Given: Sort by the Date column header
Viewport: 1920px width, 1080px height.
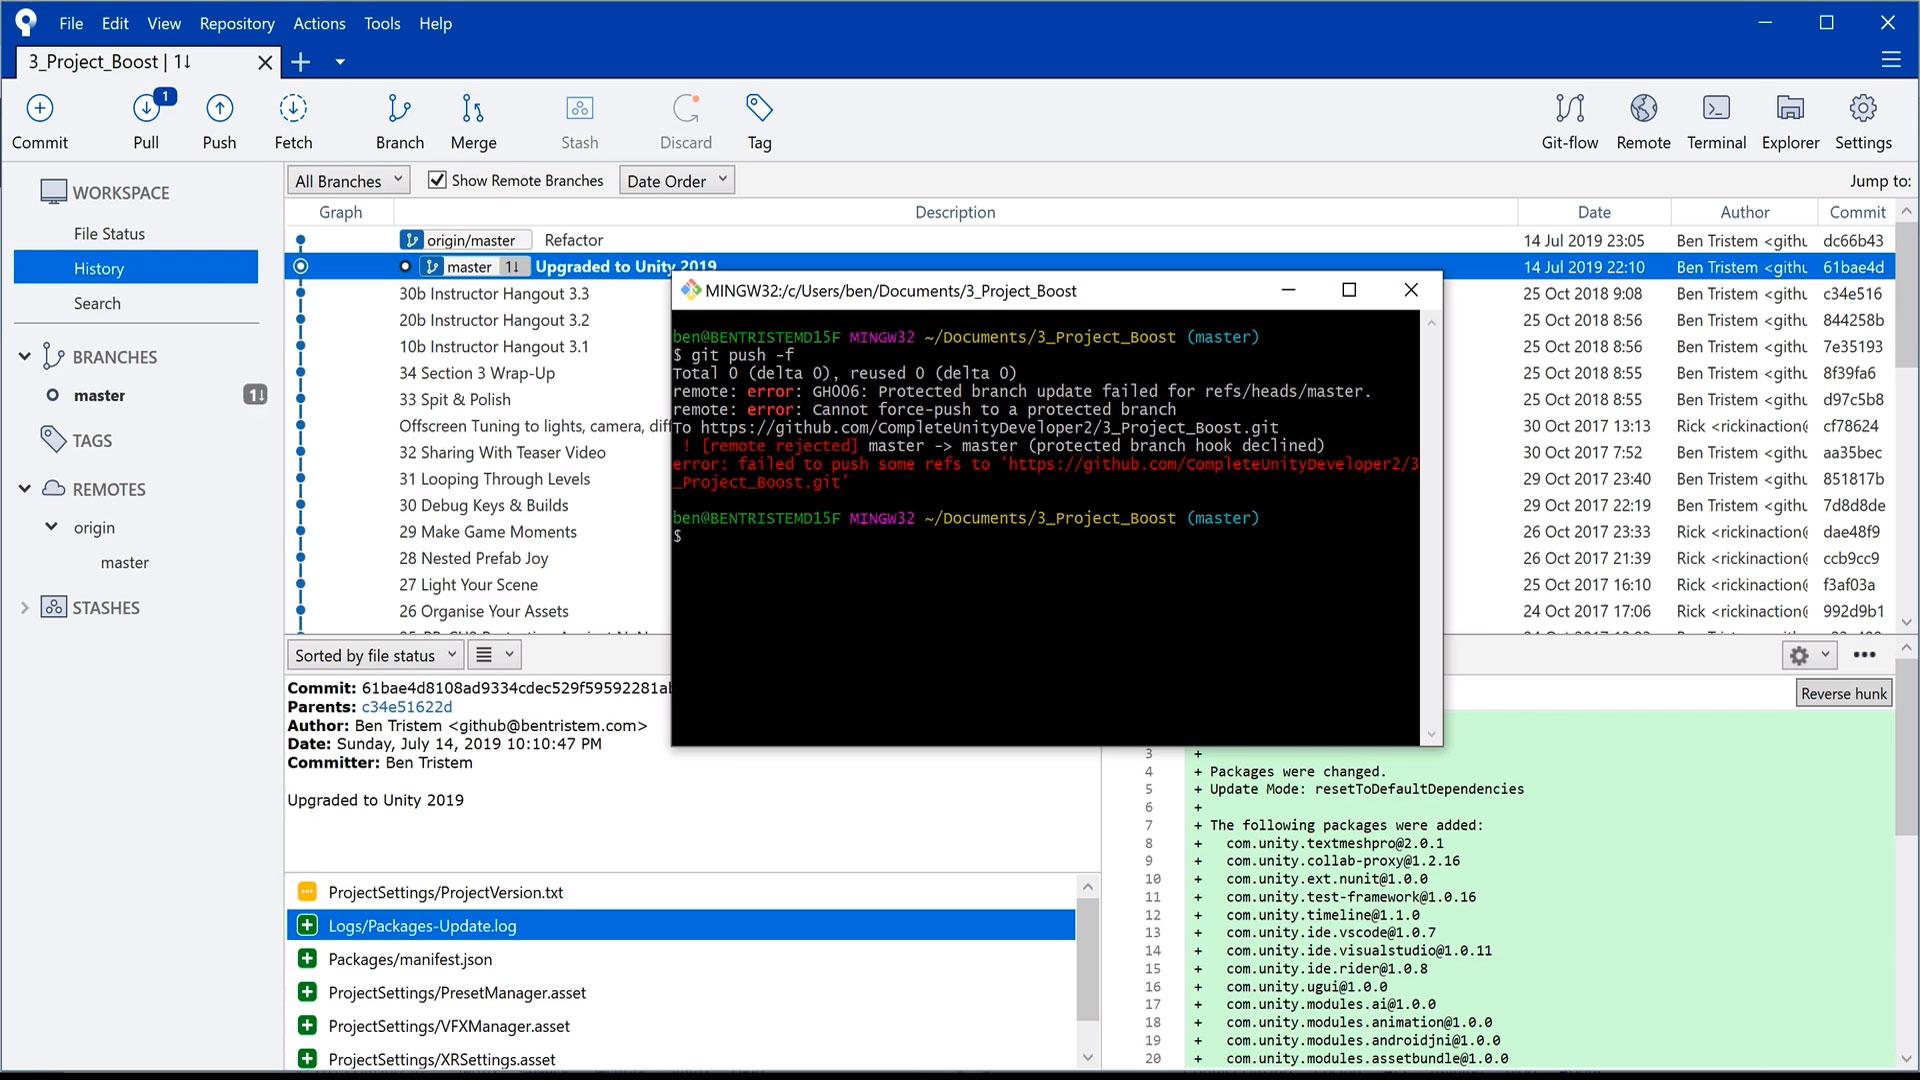Looking at the screenshot, I should tap(1594, 212).
